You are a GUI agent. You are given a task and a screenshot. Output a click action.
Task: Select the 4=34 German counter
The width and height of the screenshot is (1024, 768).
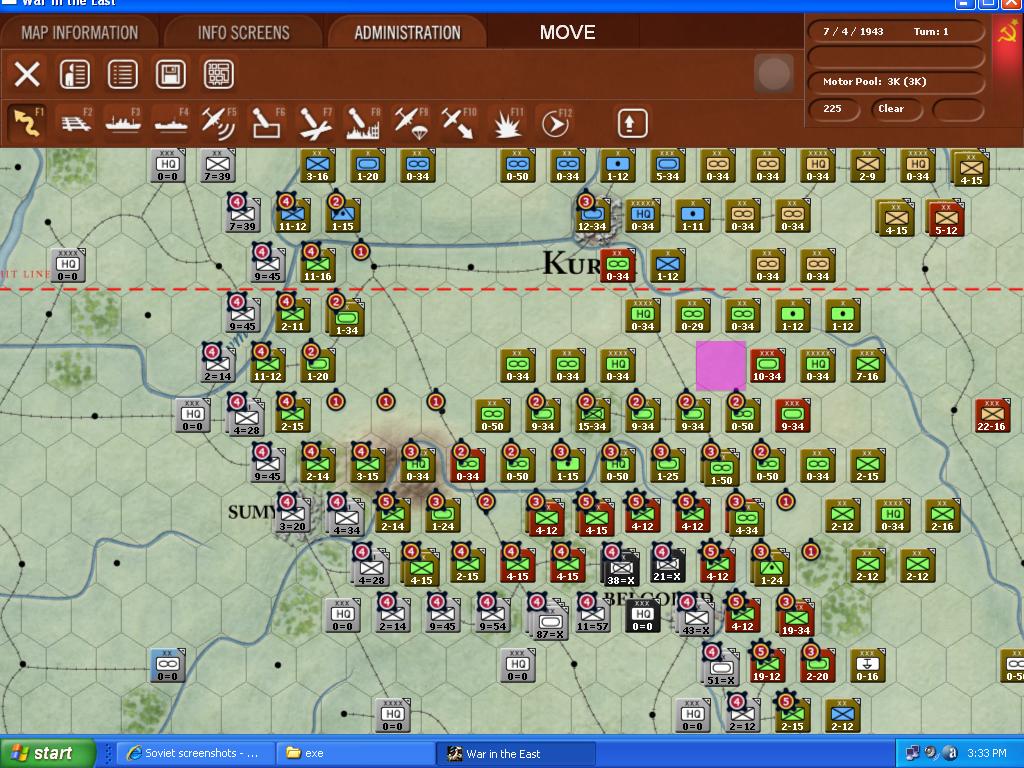pos(346,518)
